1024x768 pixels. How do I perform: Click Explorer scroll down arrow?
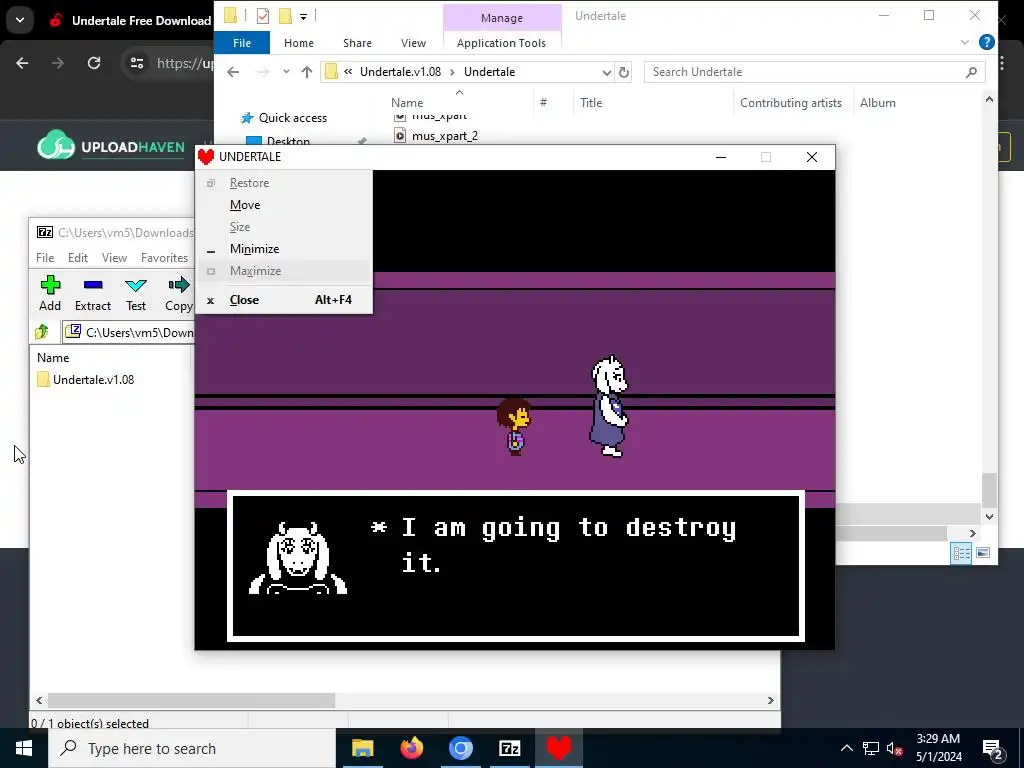989,517
